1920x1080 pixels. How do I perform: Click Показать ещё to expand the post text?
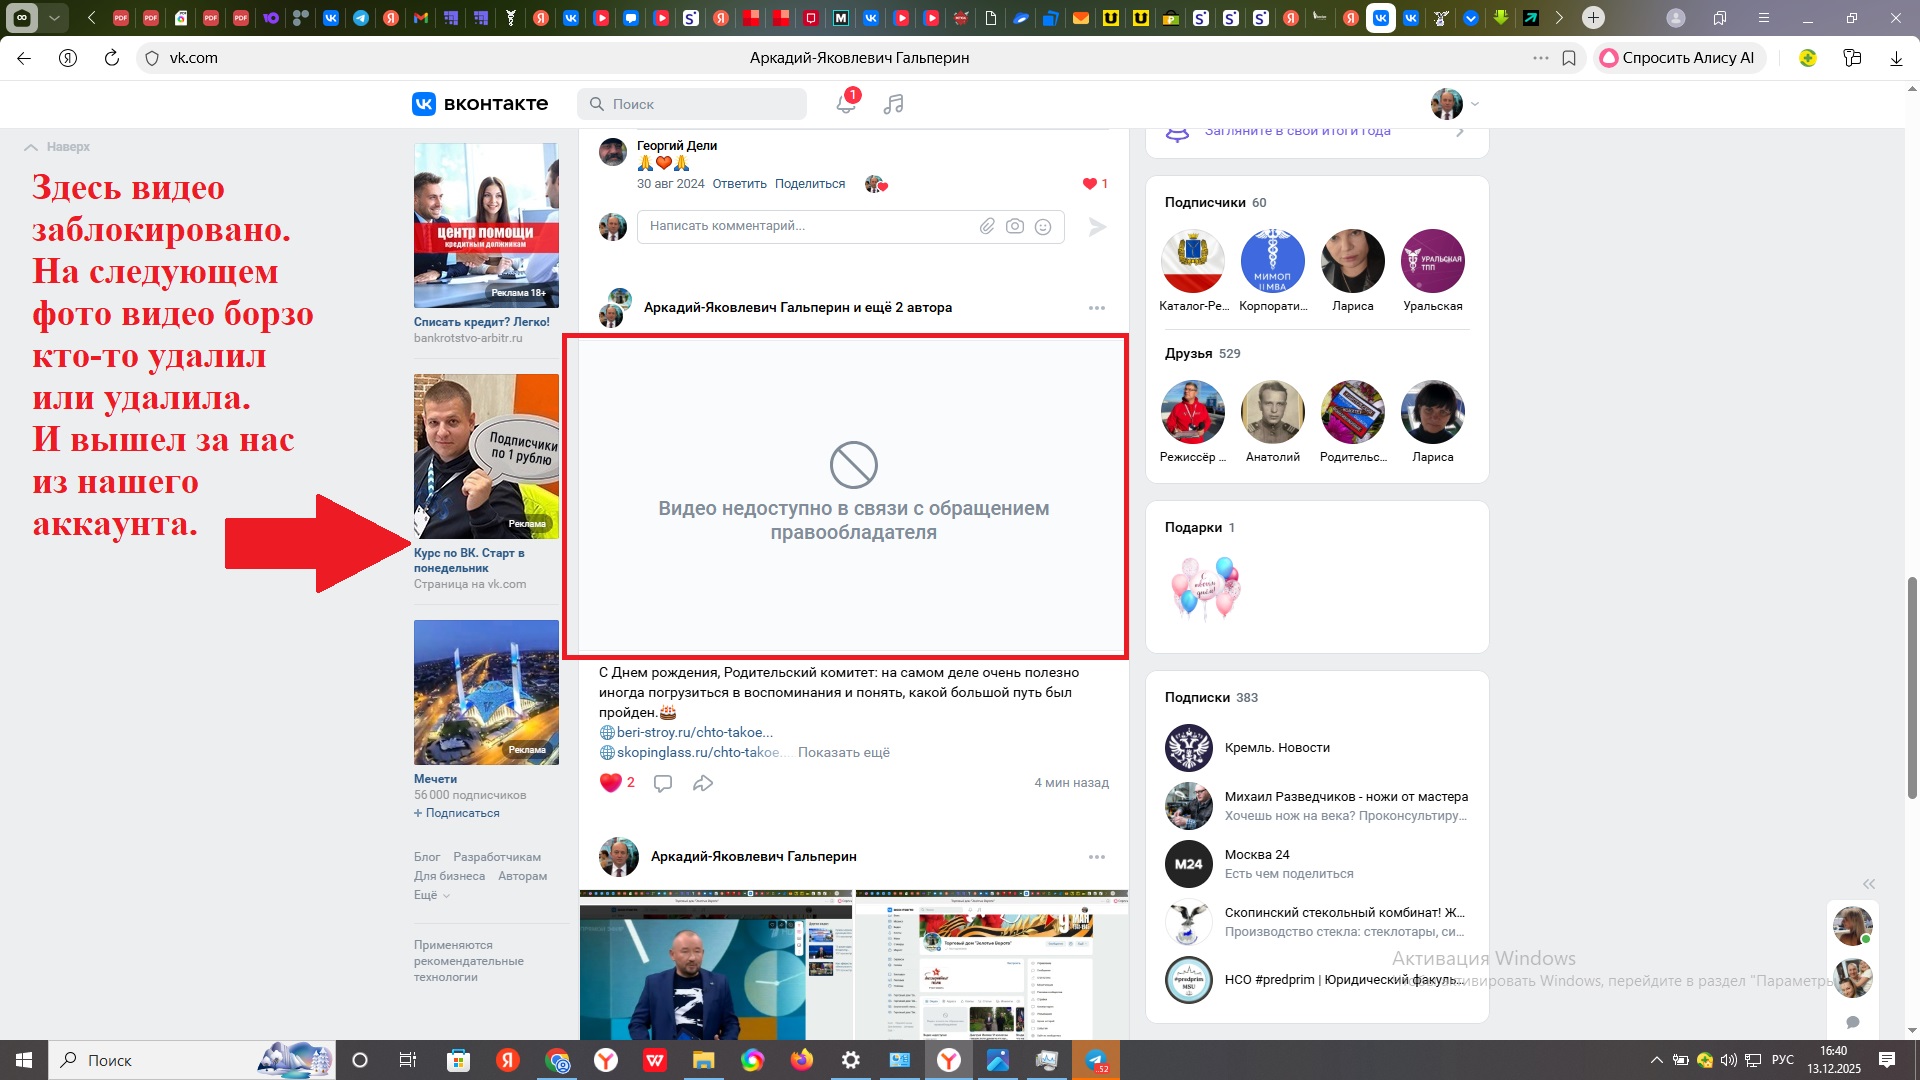coord(843,752)
